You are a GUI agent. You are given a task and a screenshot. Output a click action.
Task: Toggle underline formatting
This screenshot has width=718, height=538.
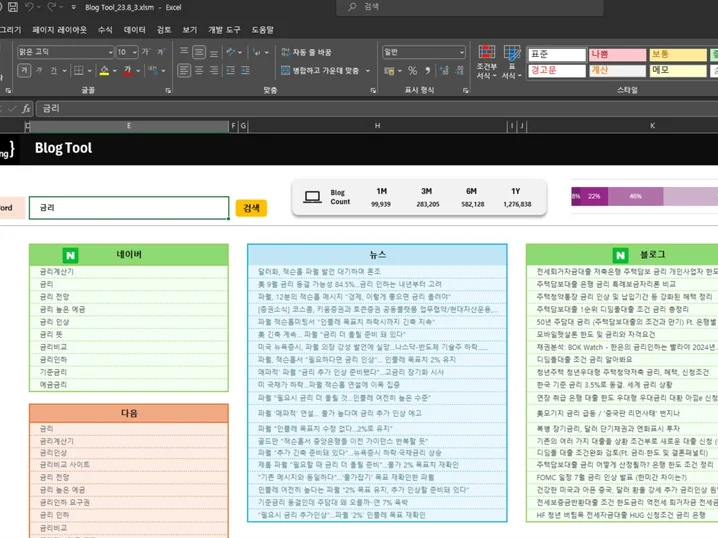point(54,71)
